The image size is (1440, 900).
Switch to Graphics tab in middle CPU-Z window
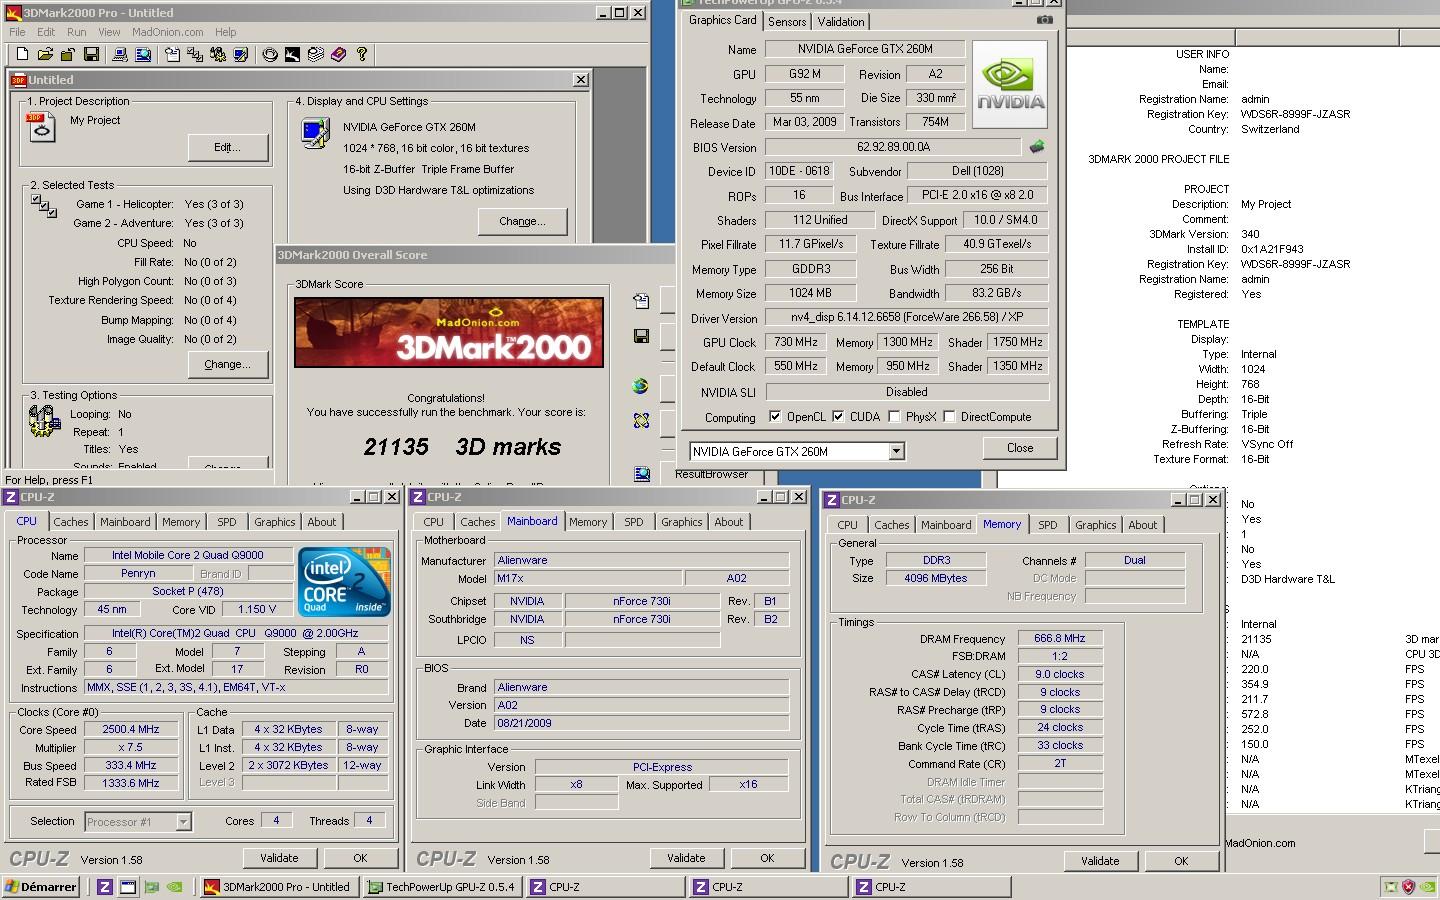(682, 521)
